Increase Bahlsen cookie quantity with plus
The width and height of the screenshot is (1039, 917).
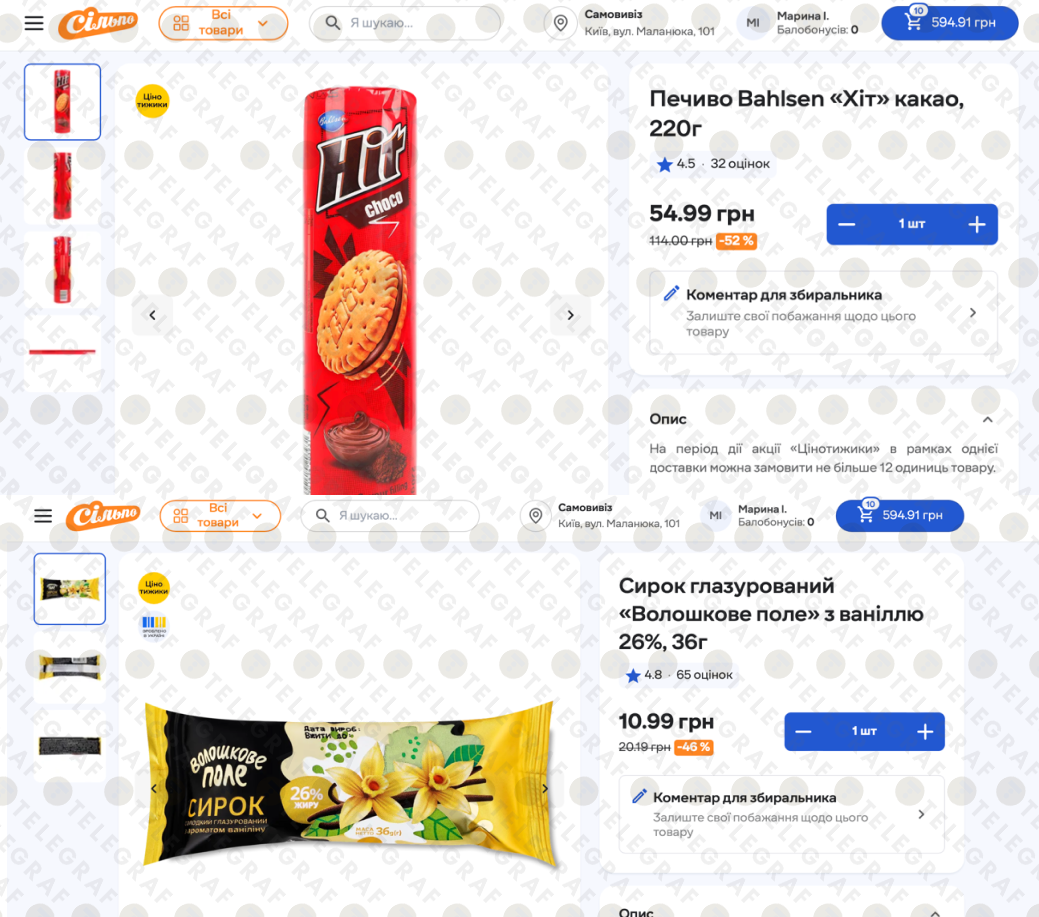click(x=976, y=225)
